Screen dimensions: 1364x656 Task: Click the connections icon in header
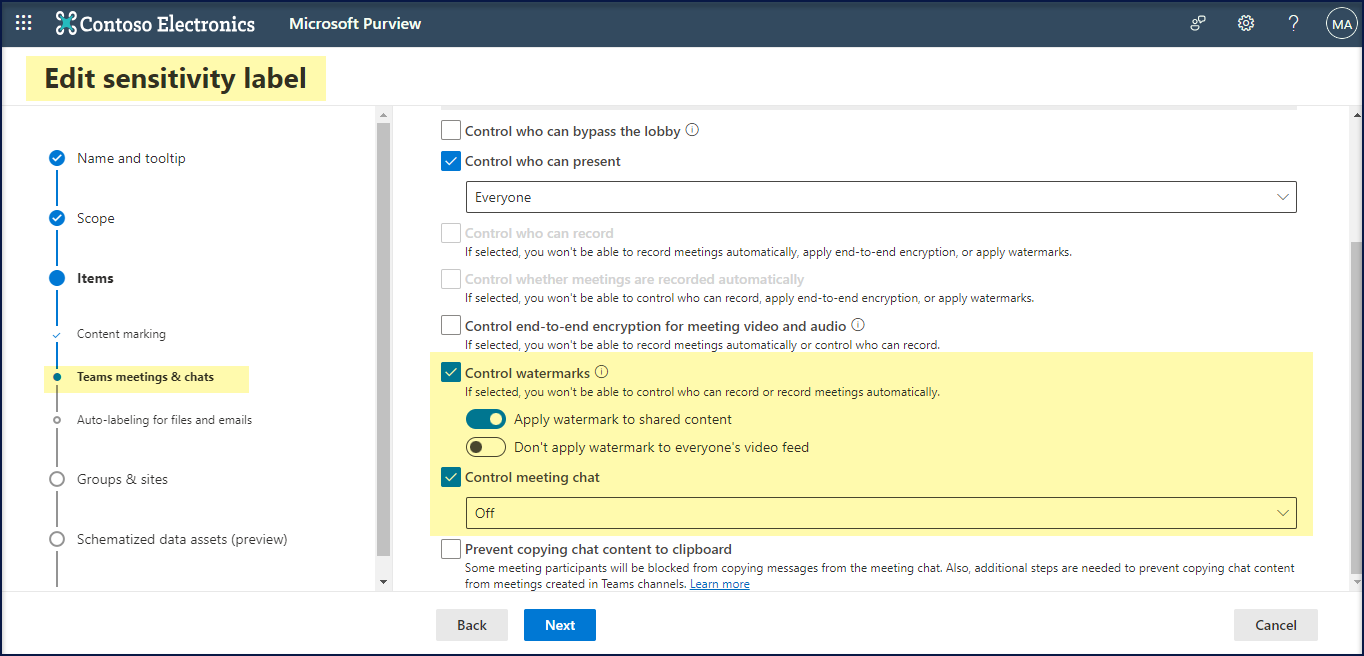tap(1197, 23)
